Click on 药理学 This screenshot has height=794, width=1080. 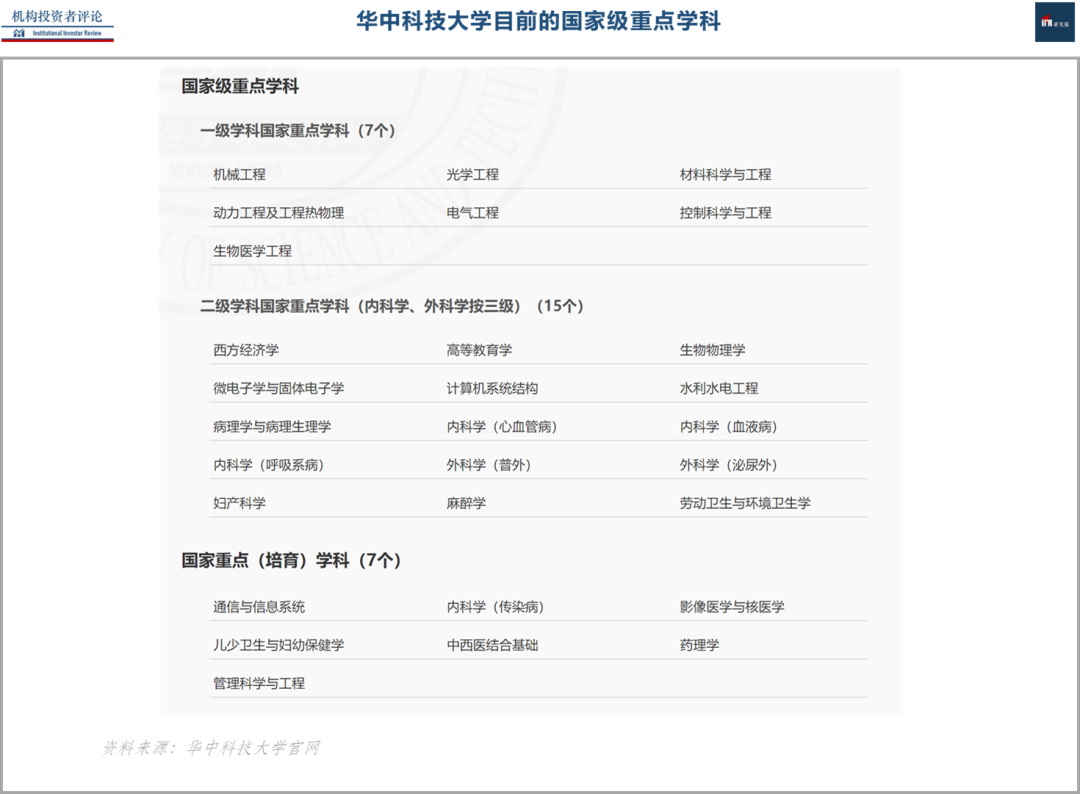699,645
